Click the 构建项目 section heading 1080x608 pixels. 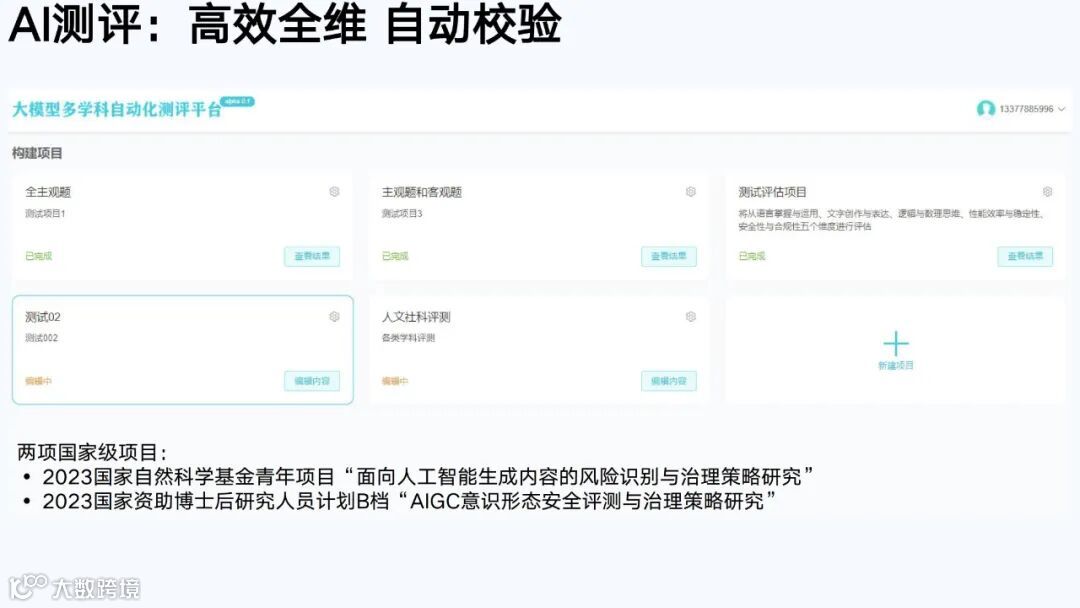[37, 153]
